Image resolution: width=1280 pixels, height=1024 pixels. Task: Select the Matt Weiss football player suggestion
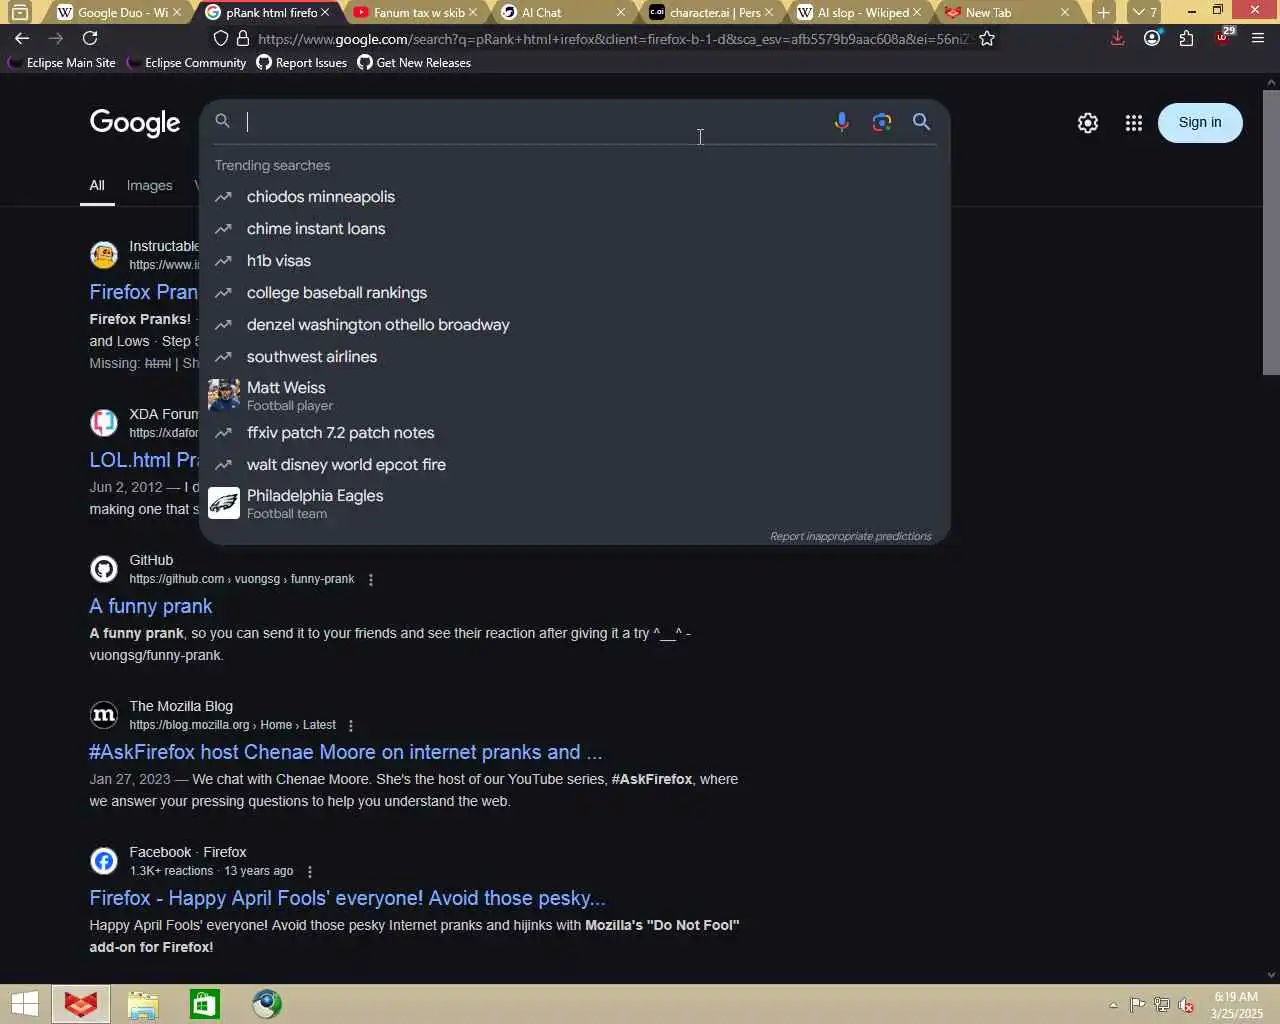click(574, 395)
